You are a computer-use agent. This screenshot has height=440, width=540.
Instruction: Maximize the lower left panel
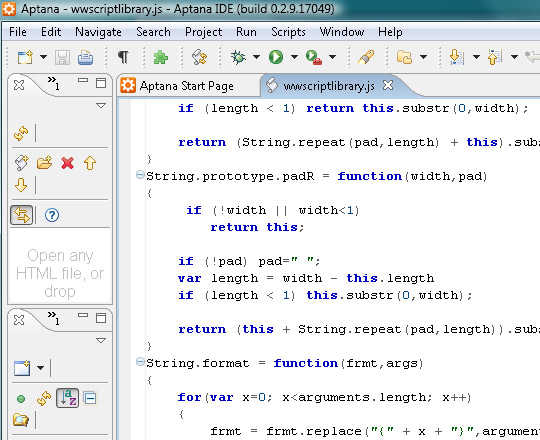[x=101, y=318]
